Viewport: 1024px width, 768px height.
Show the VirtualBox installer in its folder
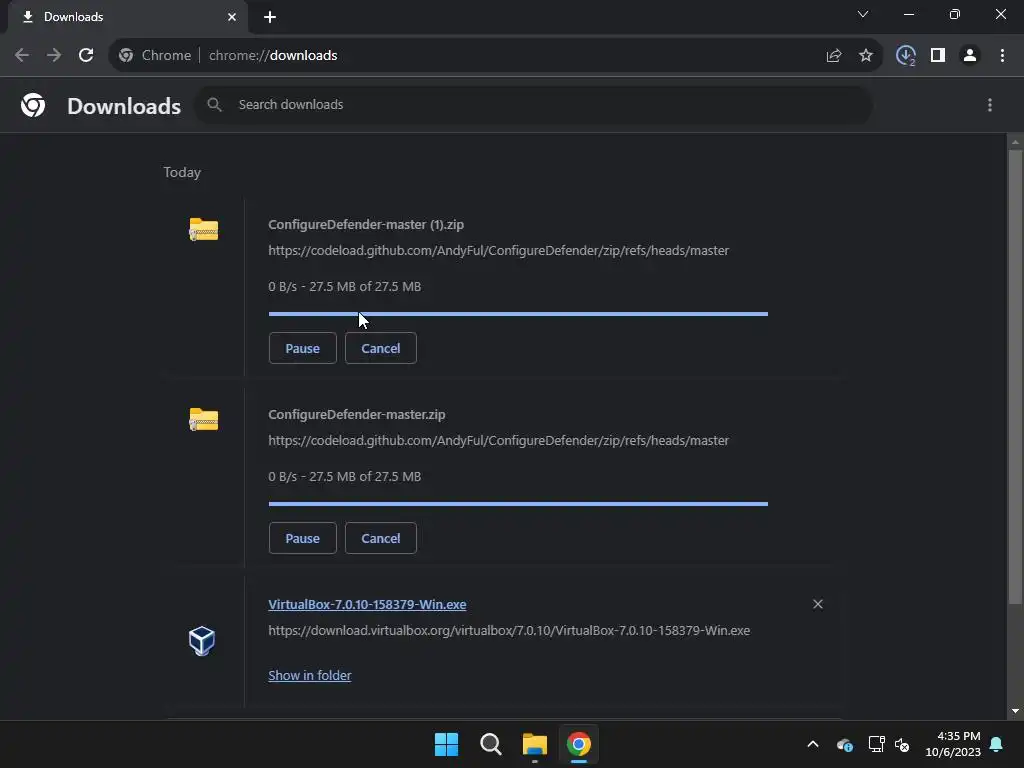(x=310, y=675)
